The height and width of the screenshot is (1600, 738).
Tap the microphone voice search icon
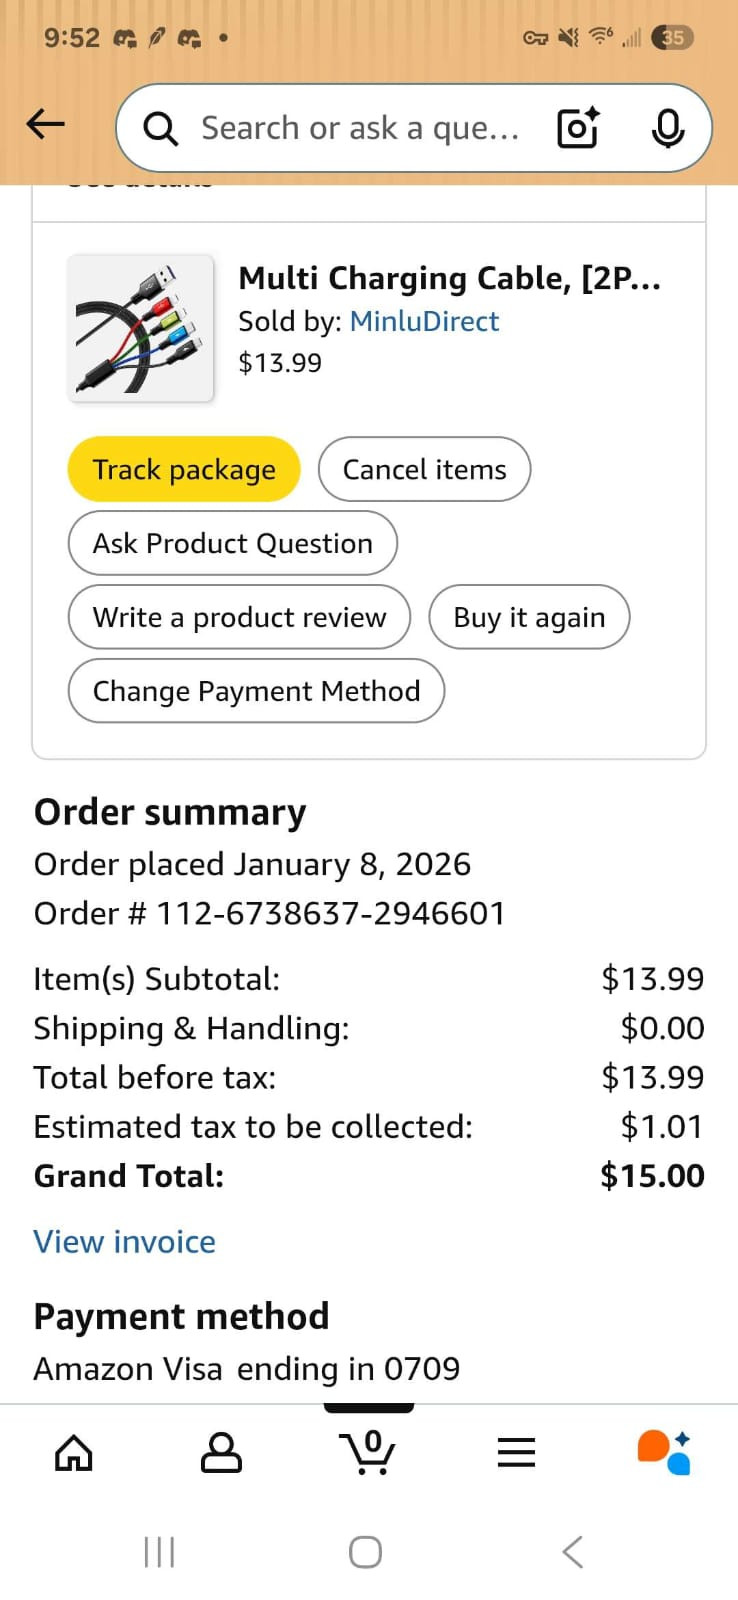[667, 128]
